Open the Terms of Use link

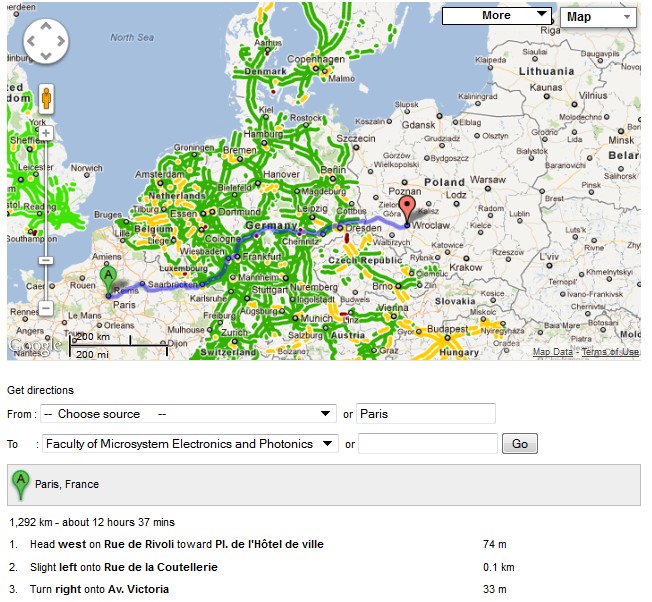pos(610,352)
